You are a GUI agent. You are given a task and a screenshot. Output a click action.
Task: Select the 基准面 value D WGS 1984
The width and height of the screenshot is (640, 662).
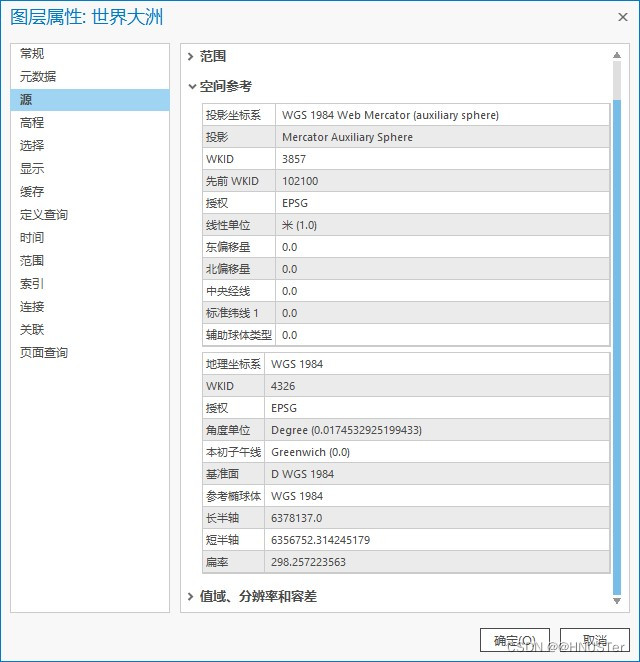click(x=302, y=474)
